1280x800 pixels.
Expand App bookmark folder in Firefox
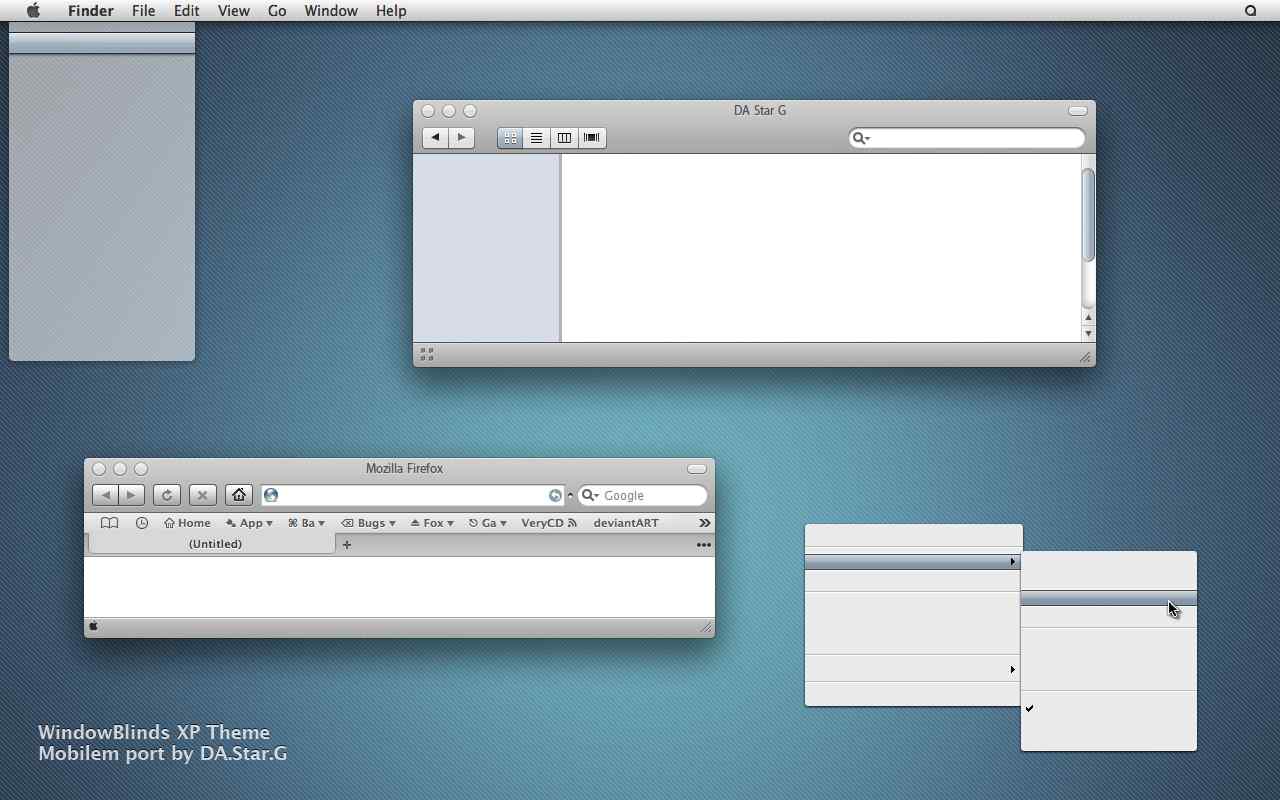click(249, 523)
